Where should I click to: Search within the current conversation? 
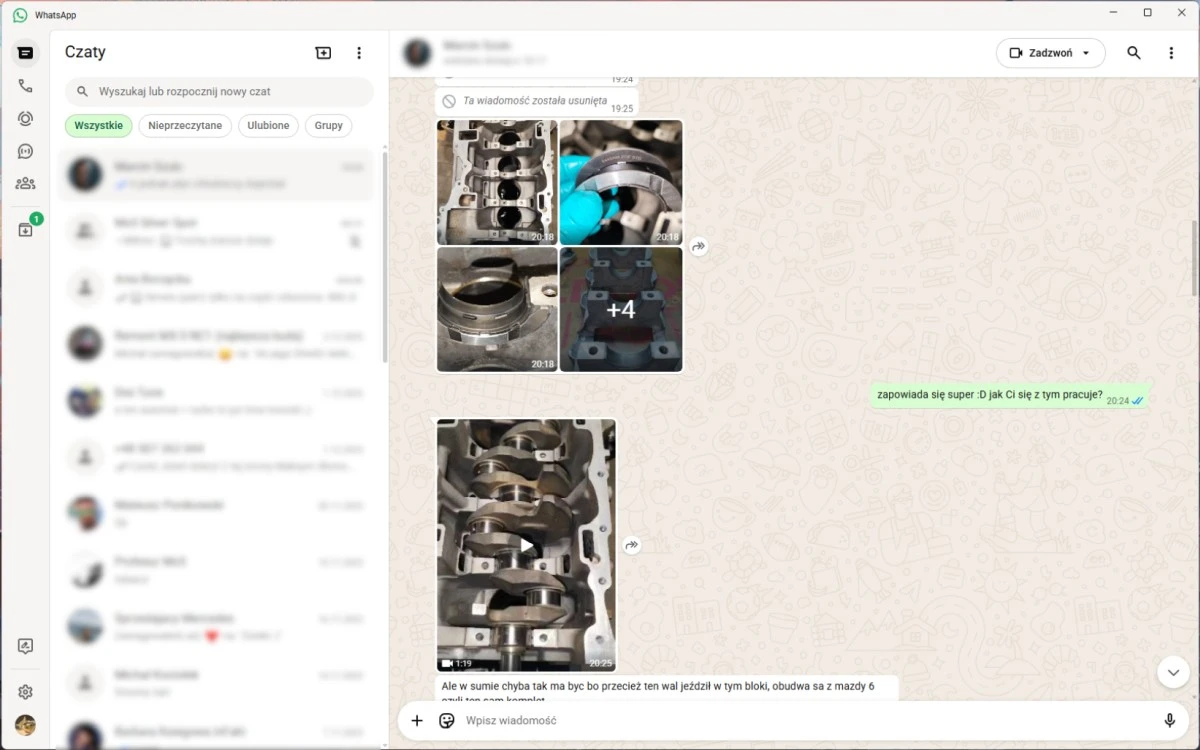pyautogui.click(x=1133, y=53)
